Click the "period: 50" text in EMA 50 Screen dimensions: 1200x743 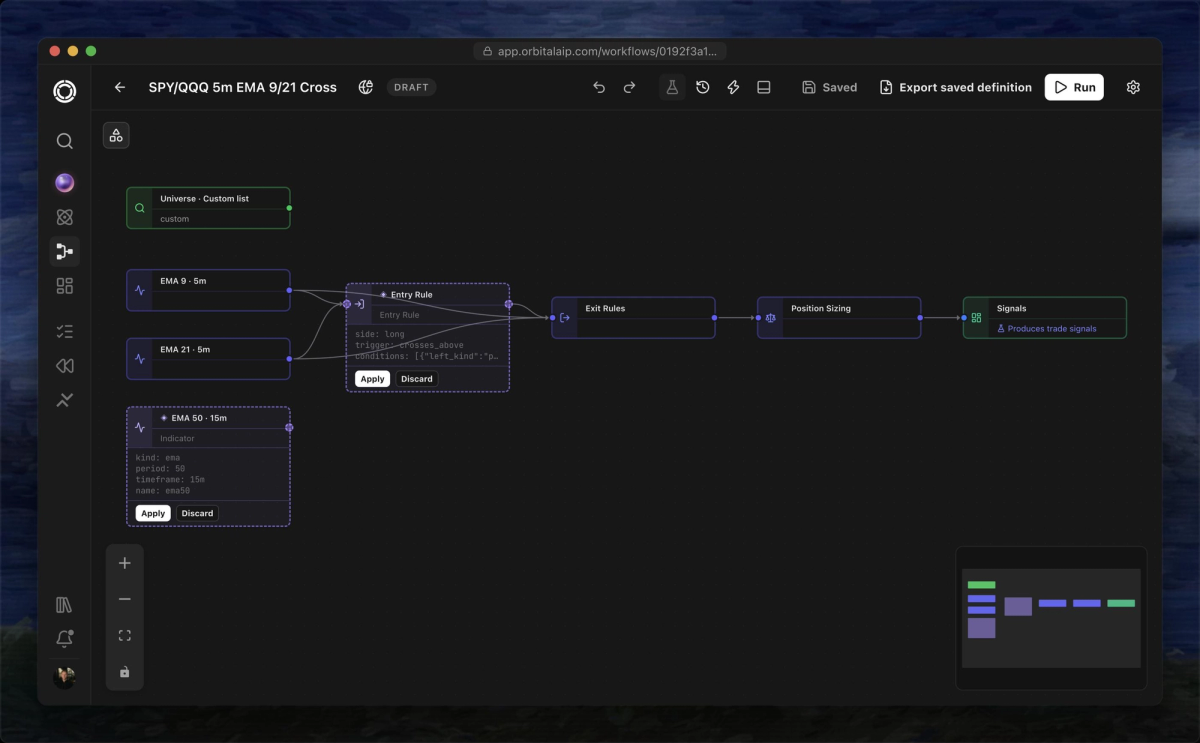tap(160, 468)
